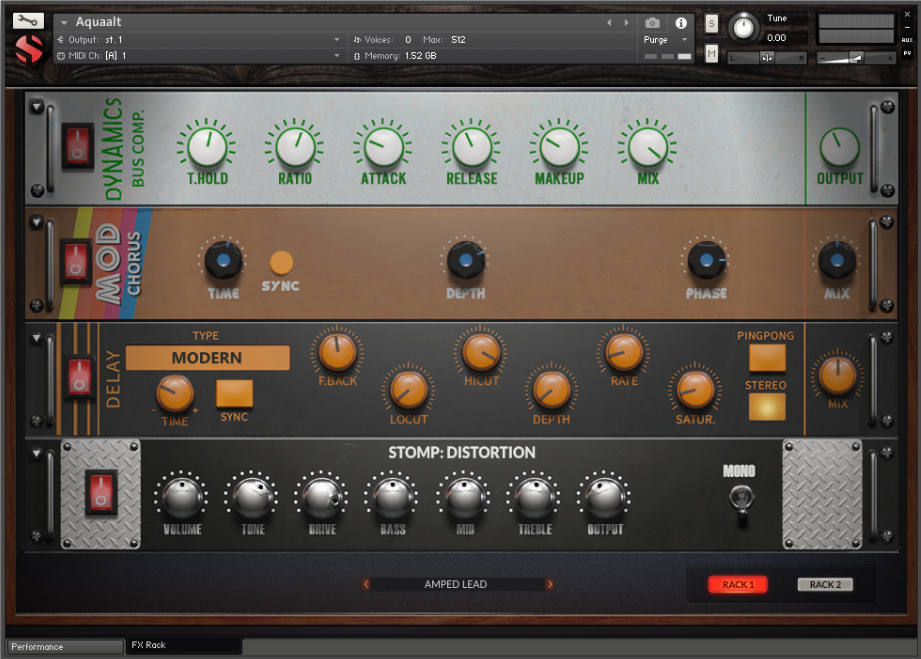Image resolution: width=921 pixels, height=659 pixels.
Task: Mute the Aquaalt instrument with the M icon
Action: [x=710, y=50]
